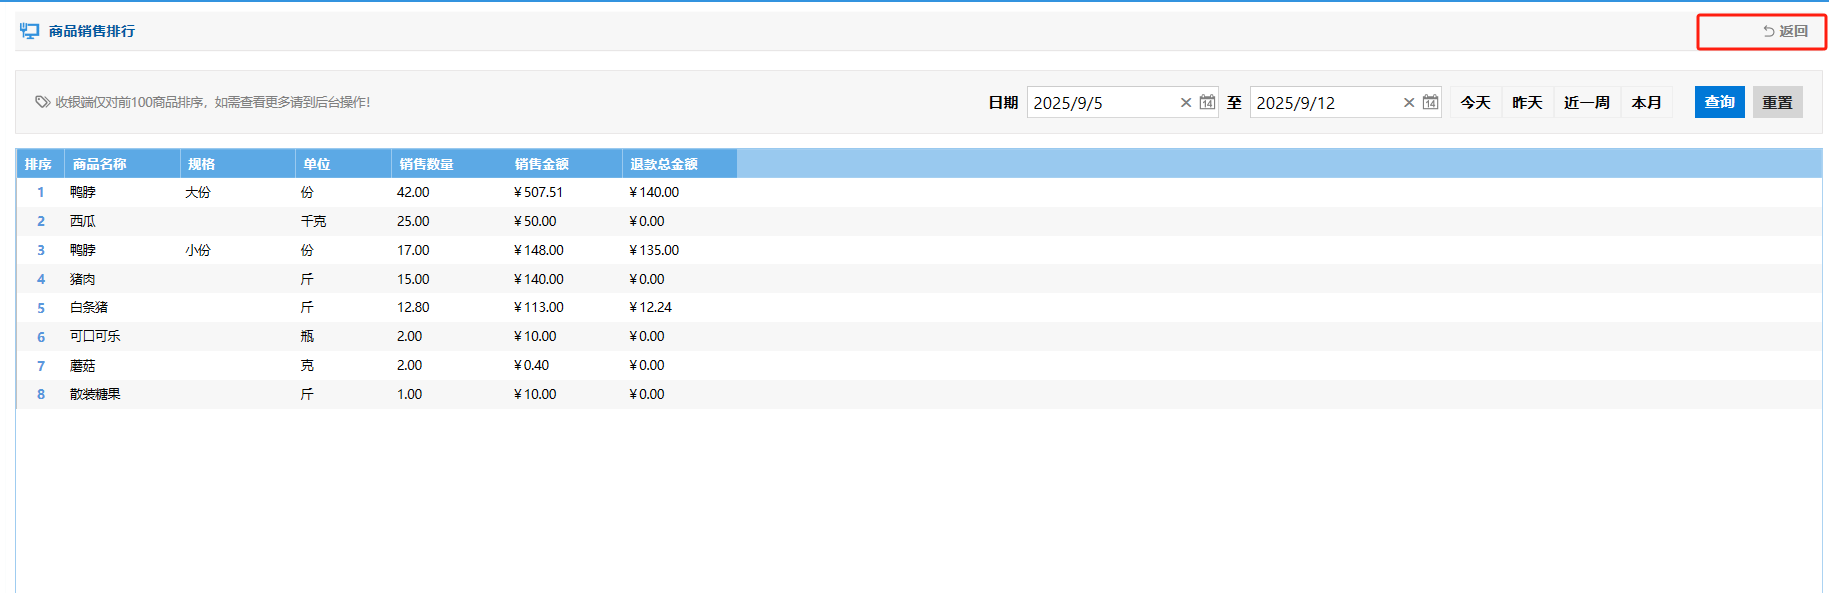Screen dimensions: 1829x593
Task: Open the end date calendar picker
Action: coord(1430,103)
